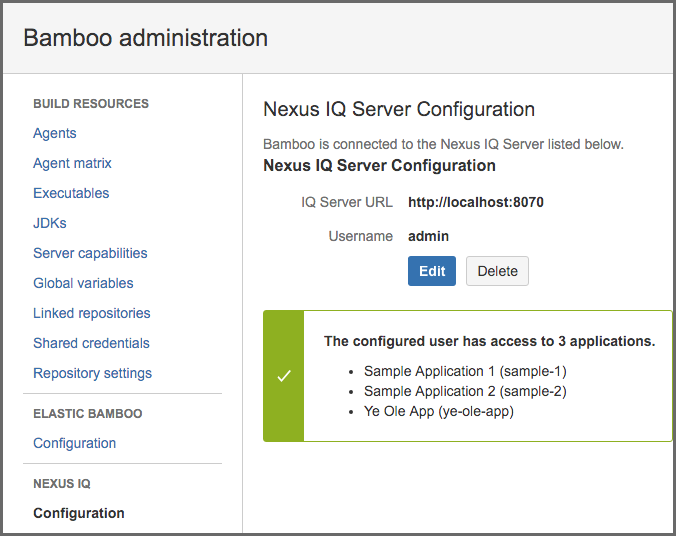Open the JDKs link
Image resolution: width=676 pixels, height=536 pixels.
point(50,223)
